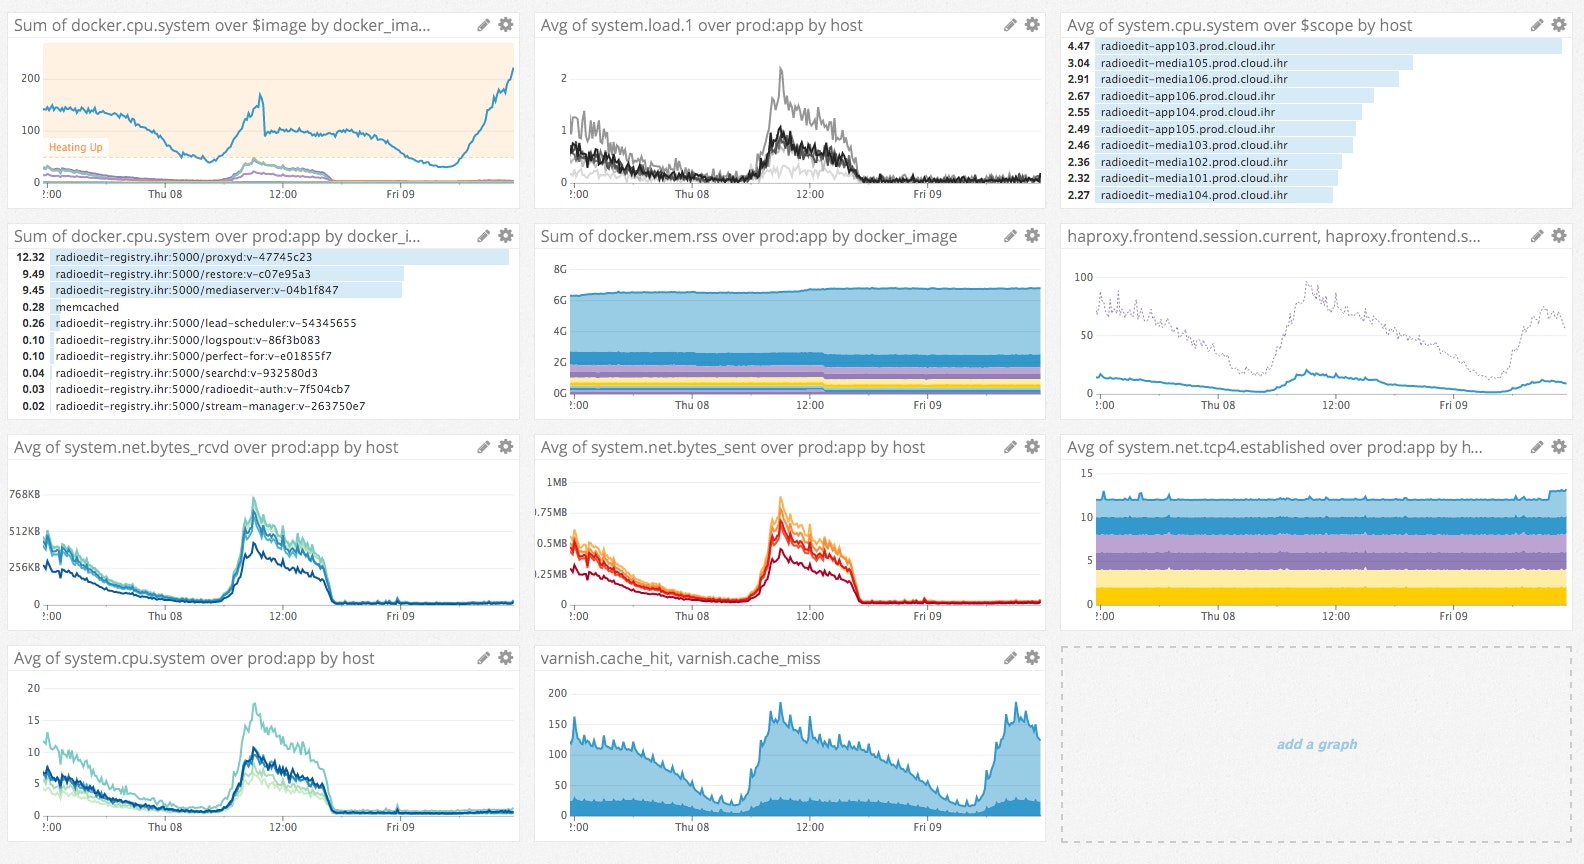Click pencil on Avg system.cpu.system $scope graph
This screenshot has width=1584, height=864.
click(1536, 25)
